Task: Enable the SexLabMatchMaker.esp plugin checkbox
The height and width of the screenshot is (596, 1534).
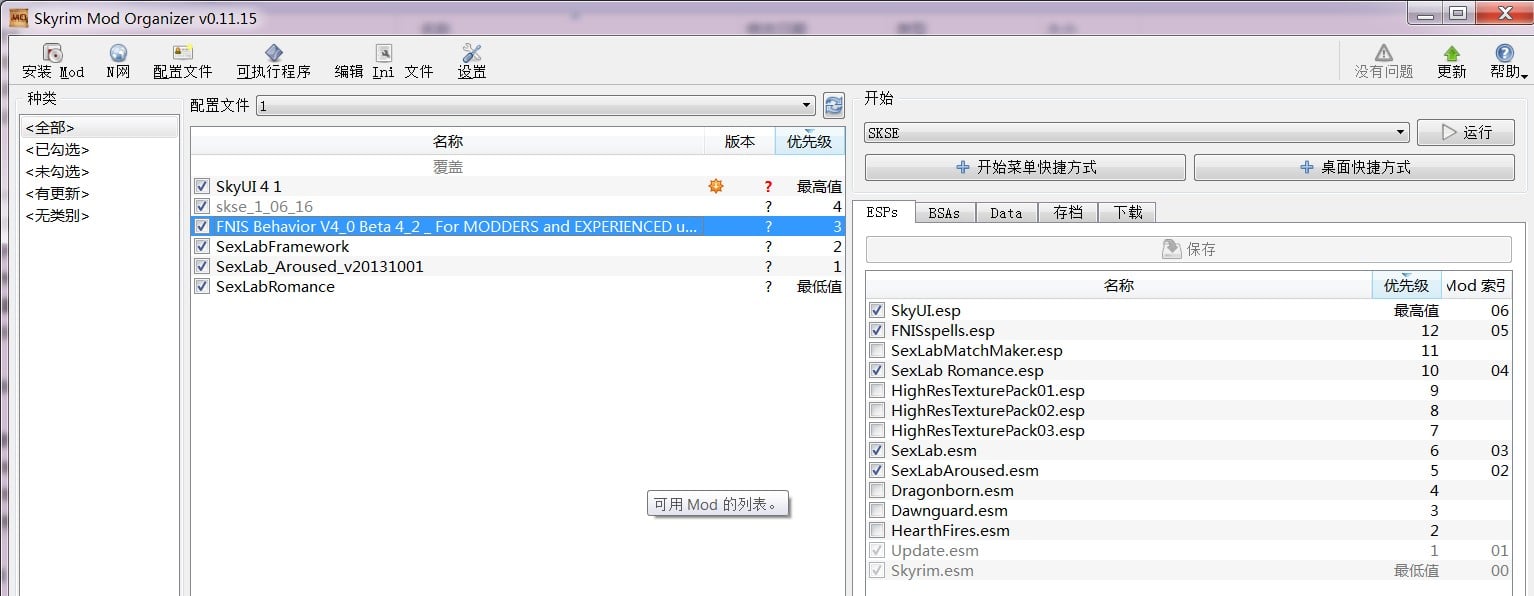Action: click(877, 350)
